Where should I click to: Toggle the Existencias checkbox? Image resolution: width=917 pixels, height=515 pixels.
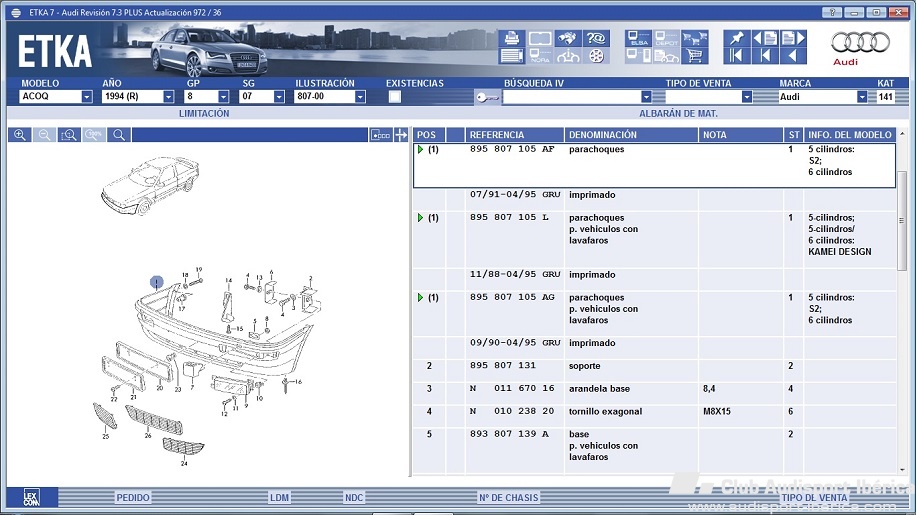click(395, 96)
